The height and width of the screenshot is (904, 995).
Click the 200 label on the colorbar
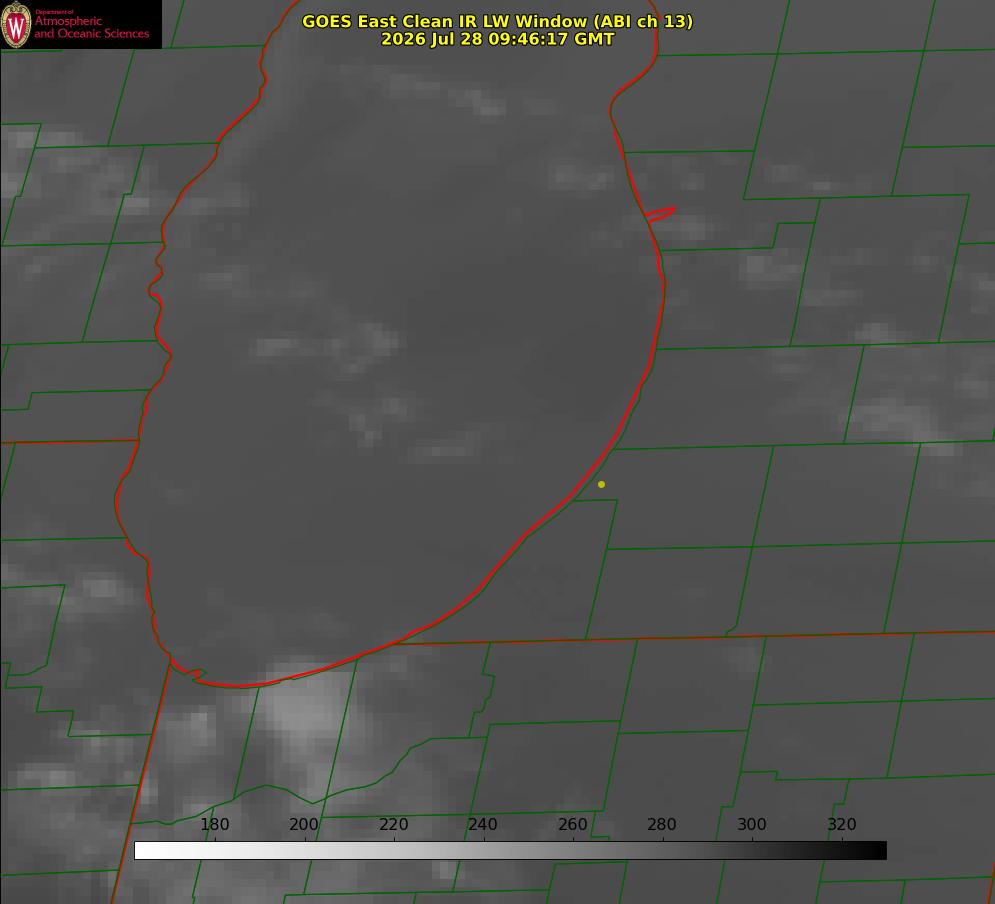[x=304, y=824]
